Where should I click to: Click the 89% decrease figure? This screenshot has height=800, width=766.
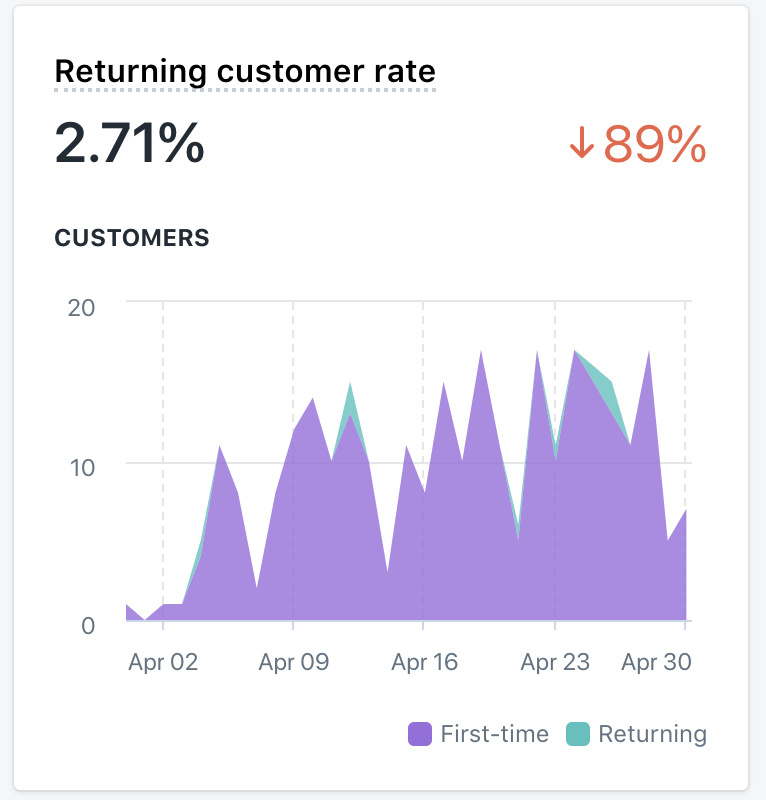pos(655,146)
